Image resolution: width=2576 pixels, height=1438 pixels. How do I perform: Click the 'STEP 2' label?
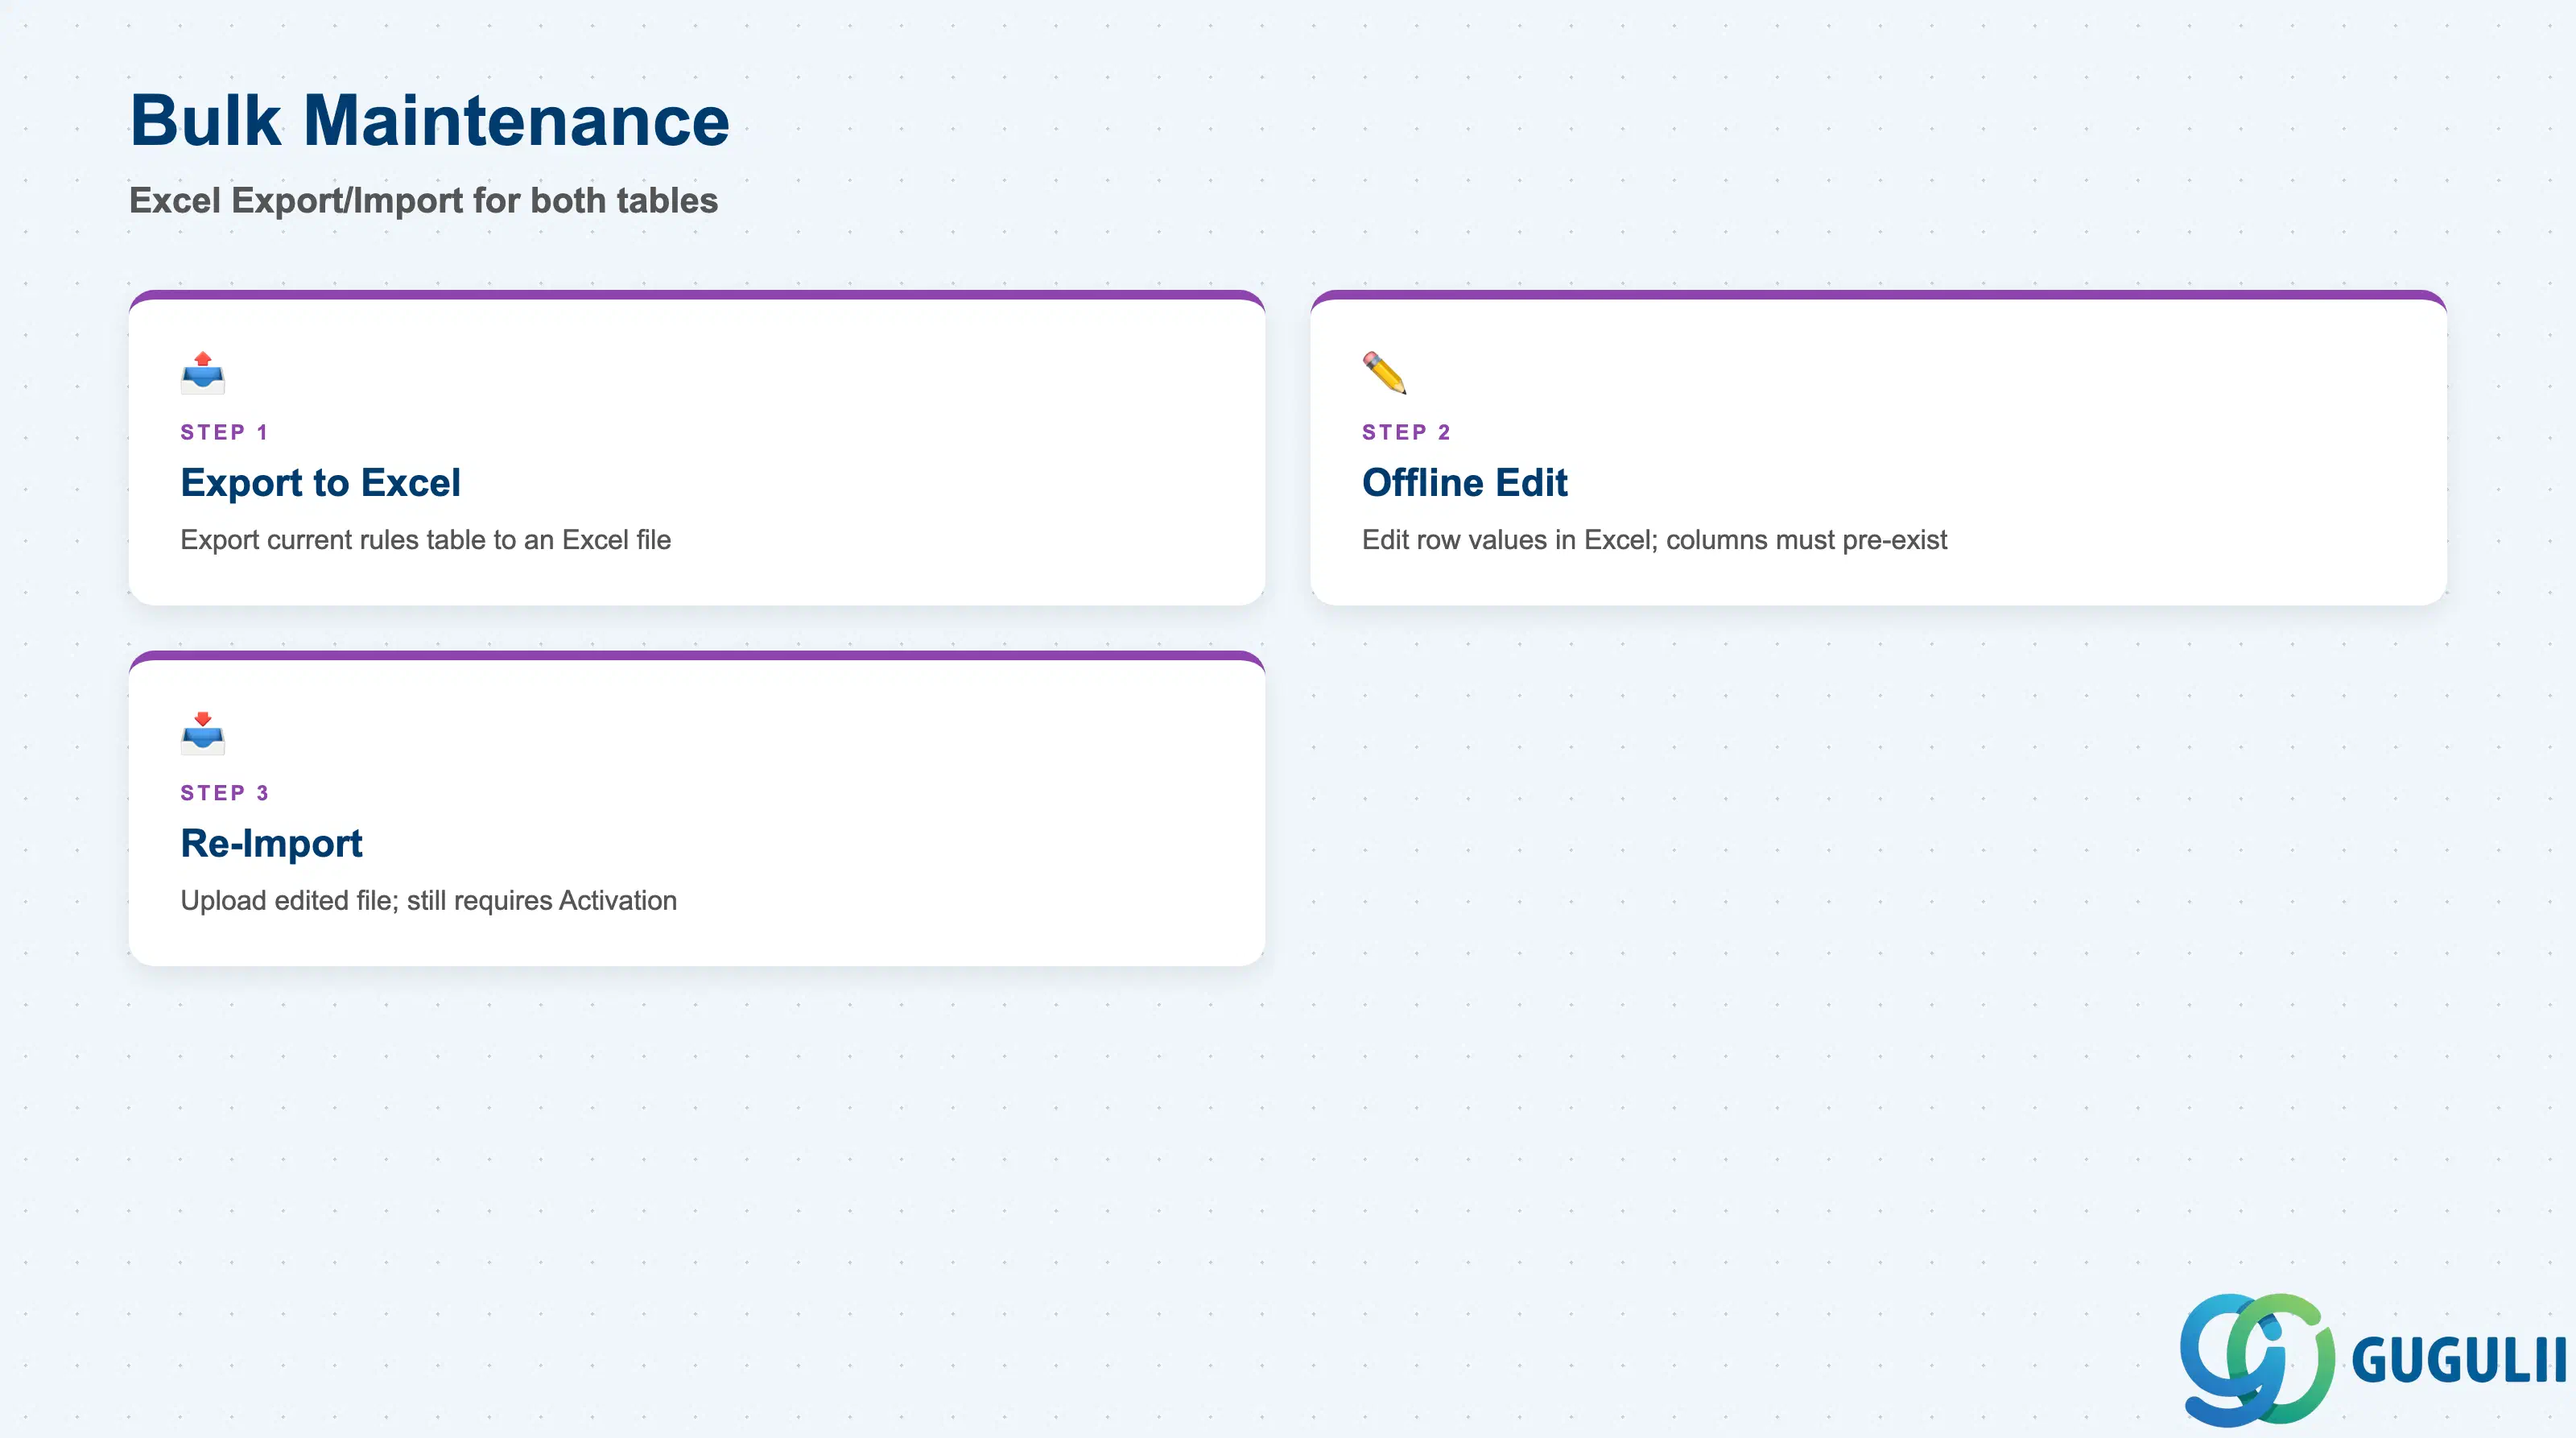pyautogui.click(x=1406, y=432)
